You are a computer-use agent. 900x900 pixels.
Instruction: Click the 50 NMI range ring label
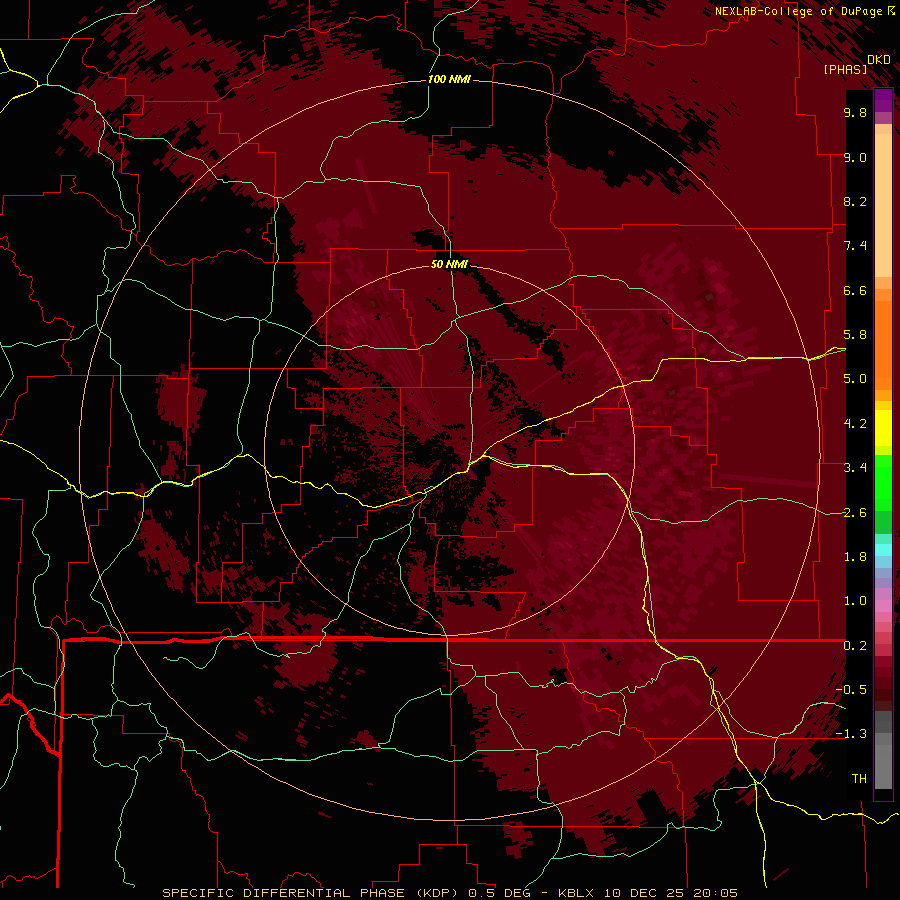pos(449,264)
